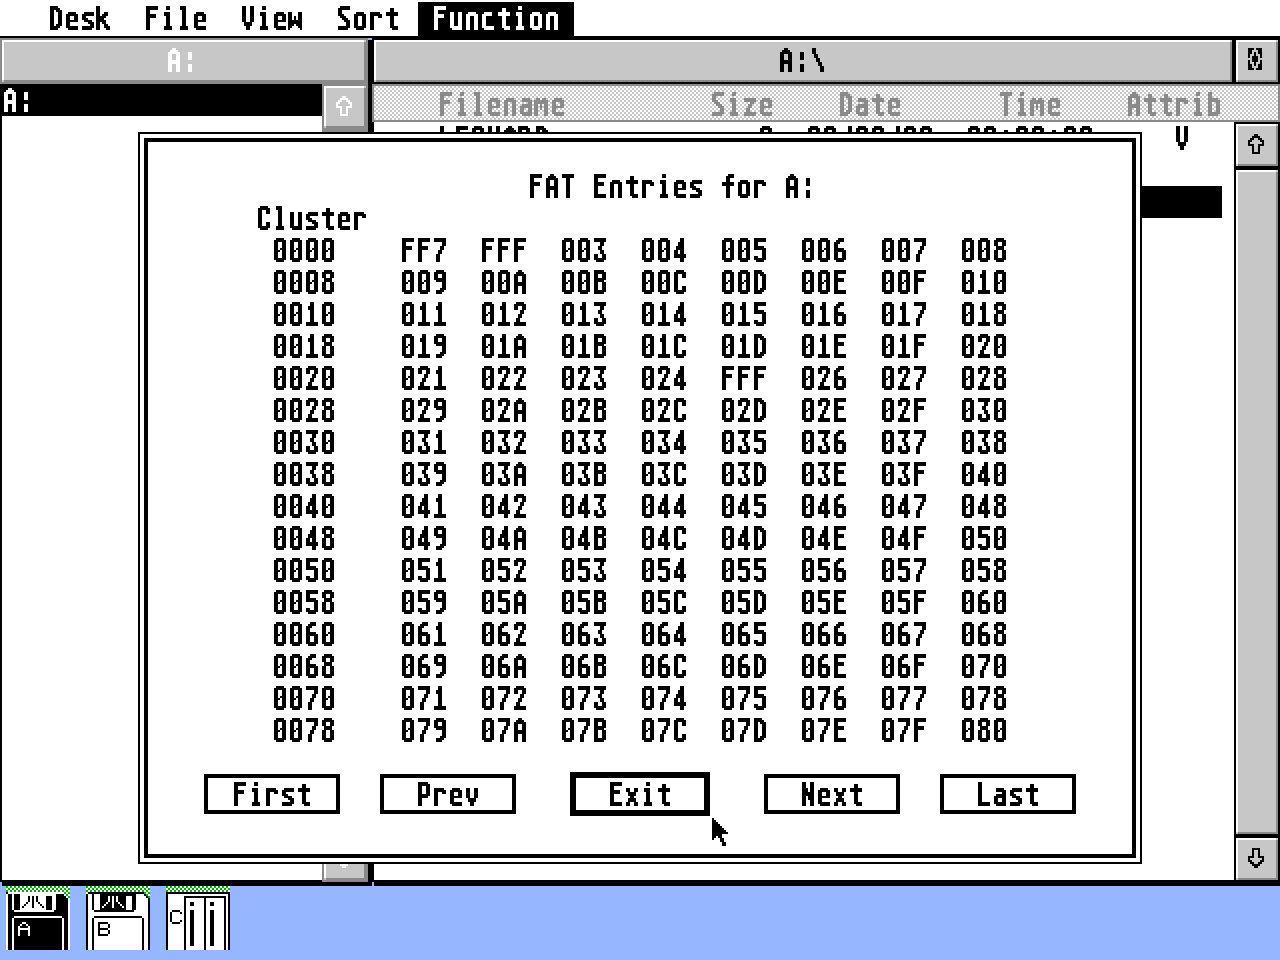Click FAT entry 06D
Image resolution: width=1280 pixels, height=960 pixels.
744,666
